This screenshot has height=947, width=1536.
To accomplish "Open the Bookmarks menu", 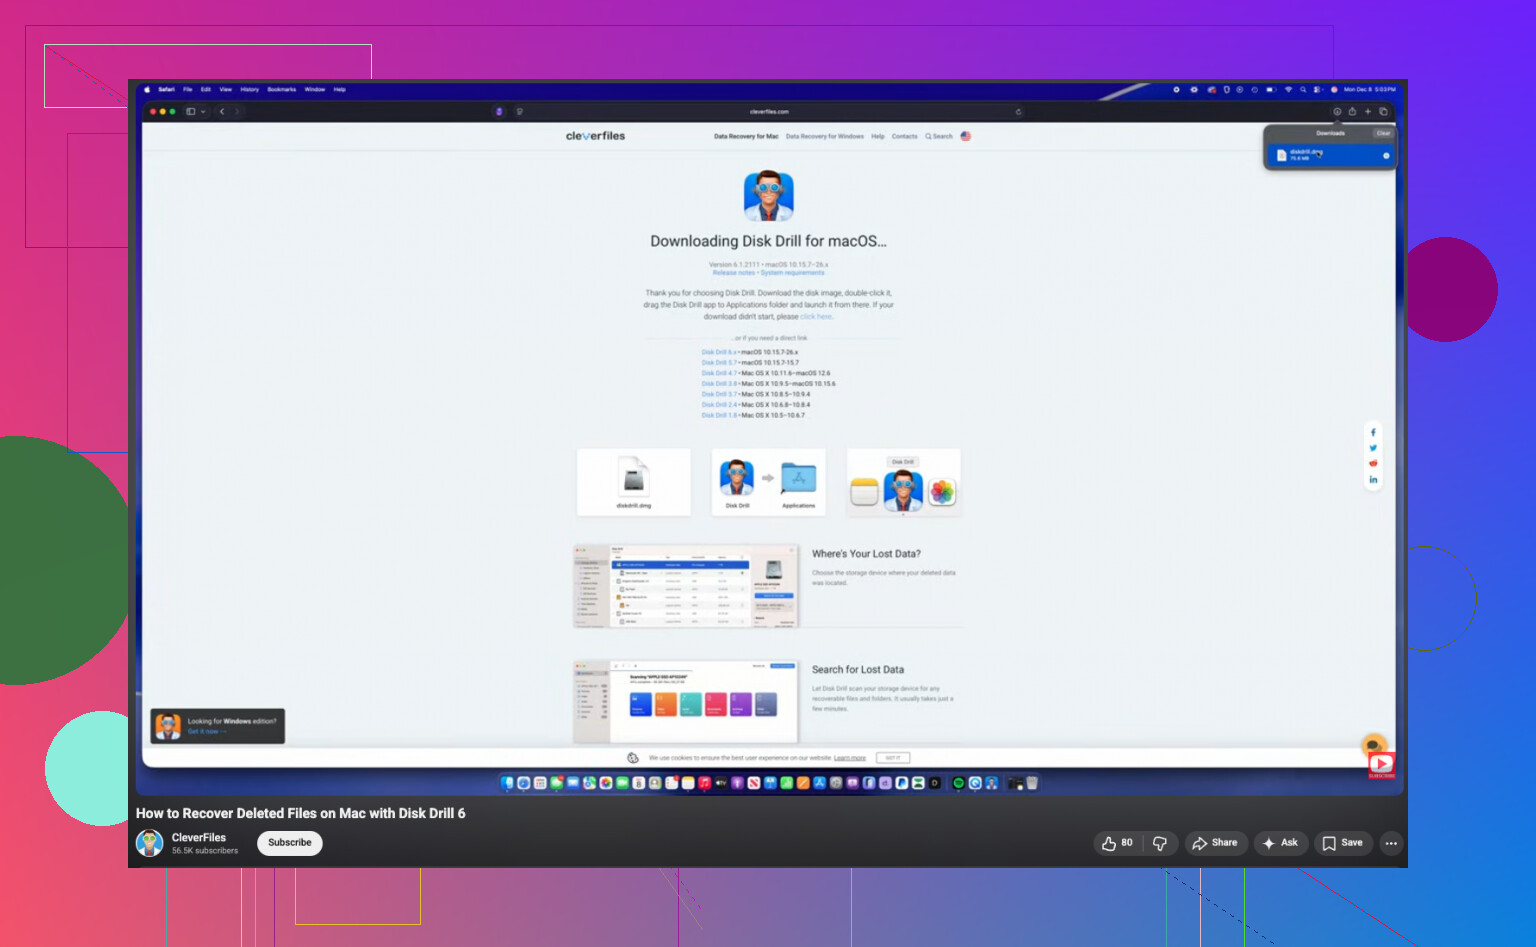I will coord(281,89).
